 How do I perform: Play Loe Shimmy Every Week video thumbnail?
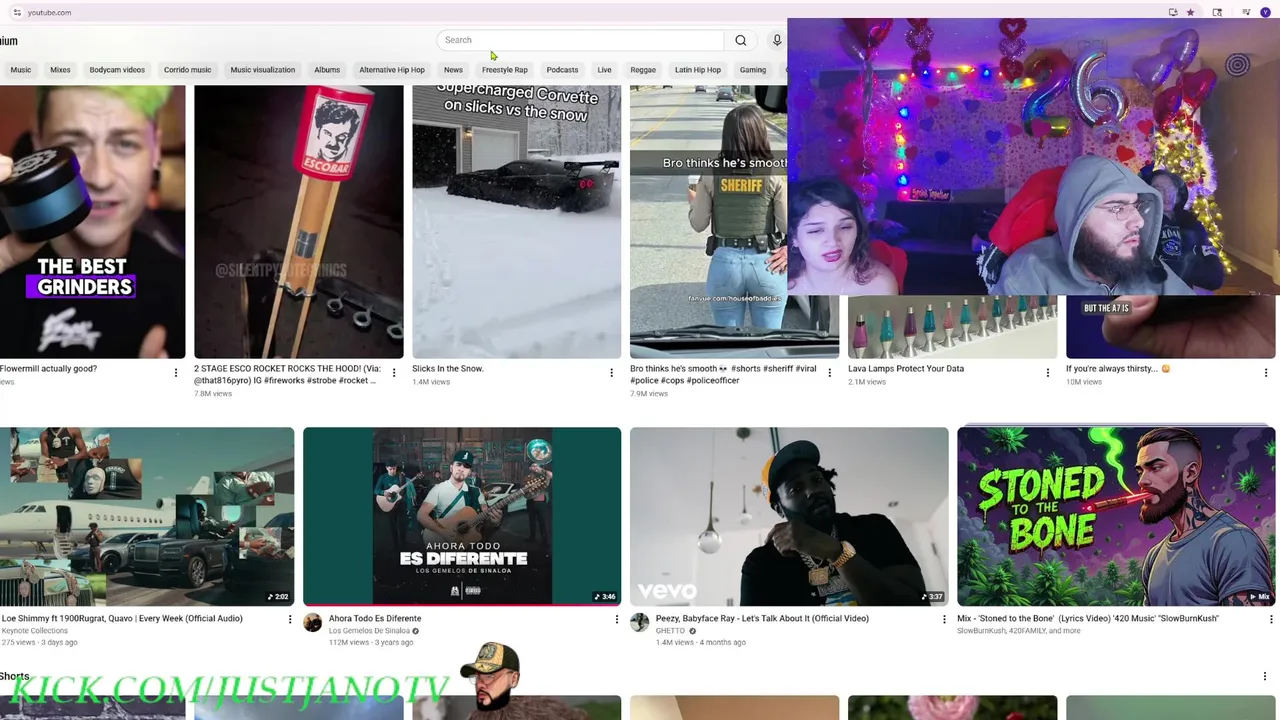point(147,516)
